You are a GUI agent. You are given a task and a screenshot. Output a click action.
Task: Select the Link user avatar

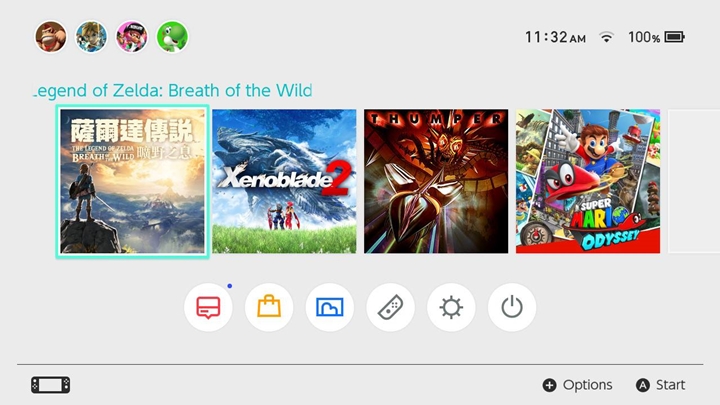click(x=91, y=37)
